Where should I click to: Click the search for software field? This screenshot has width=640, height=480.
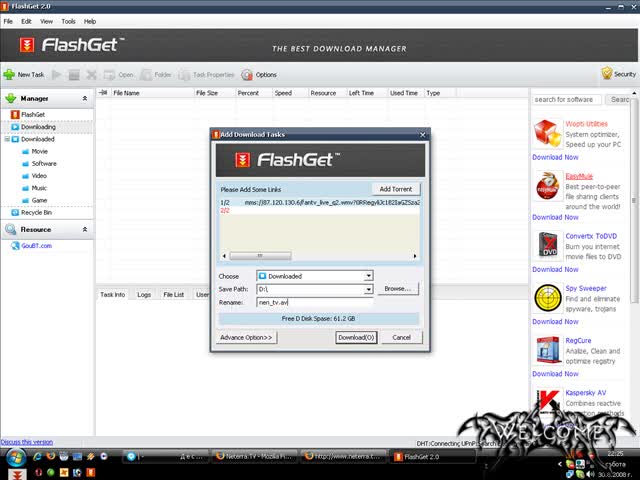click(x=567, y=100)
